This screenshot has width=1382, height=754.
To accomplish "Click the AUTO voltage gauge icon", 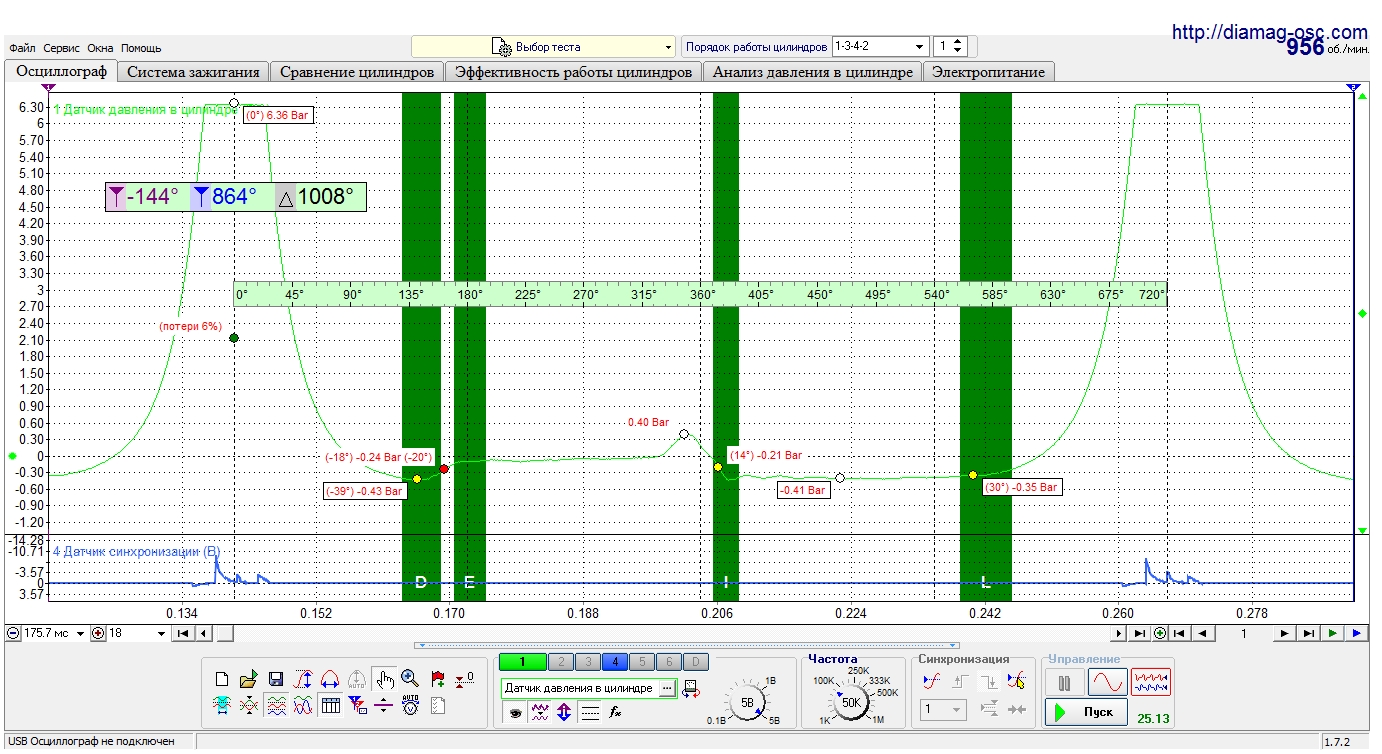I will pos(410,705).
